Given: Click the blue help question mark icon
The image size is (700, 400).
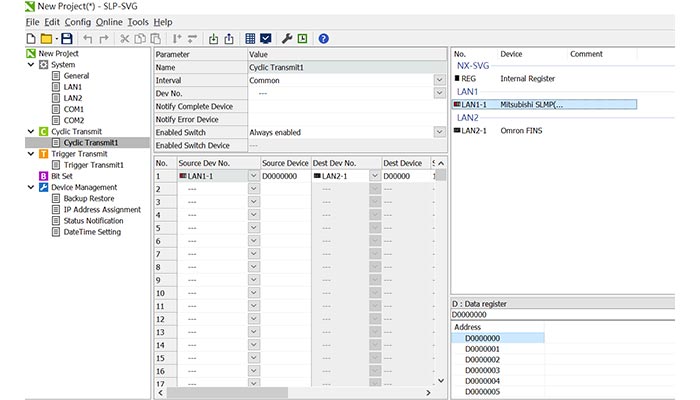Looking at the screenshot, I should (323, 39).
